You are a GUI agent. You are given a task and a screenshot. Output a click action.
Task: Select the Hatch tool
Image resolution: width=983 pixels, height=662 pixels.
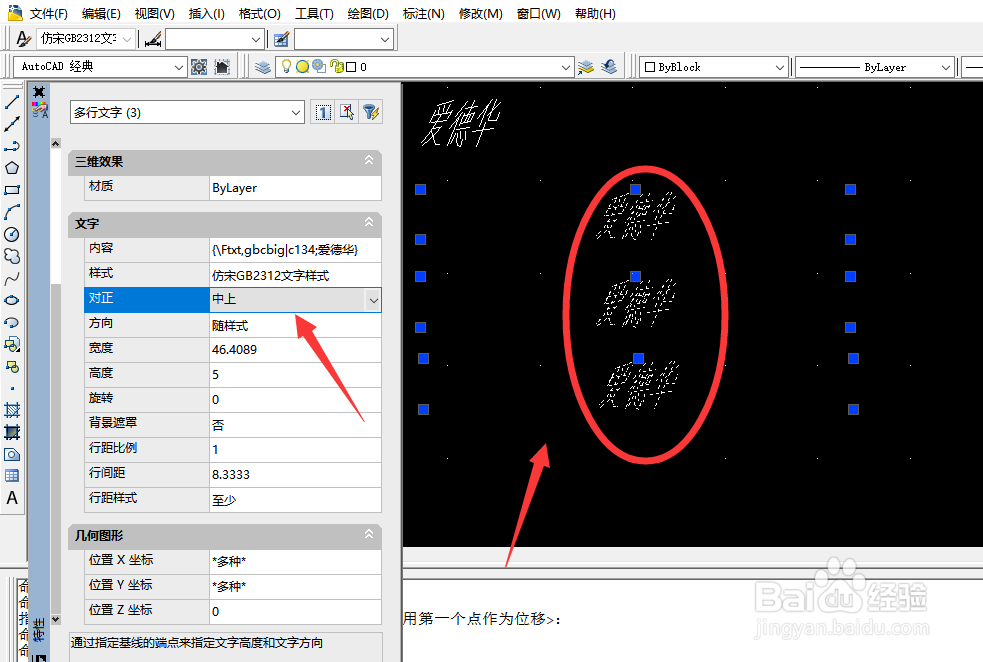click(12, 410)
